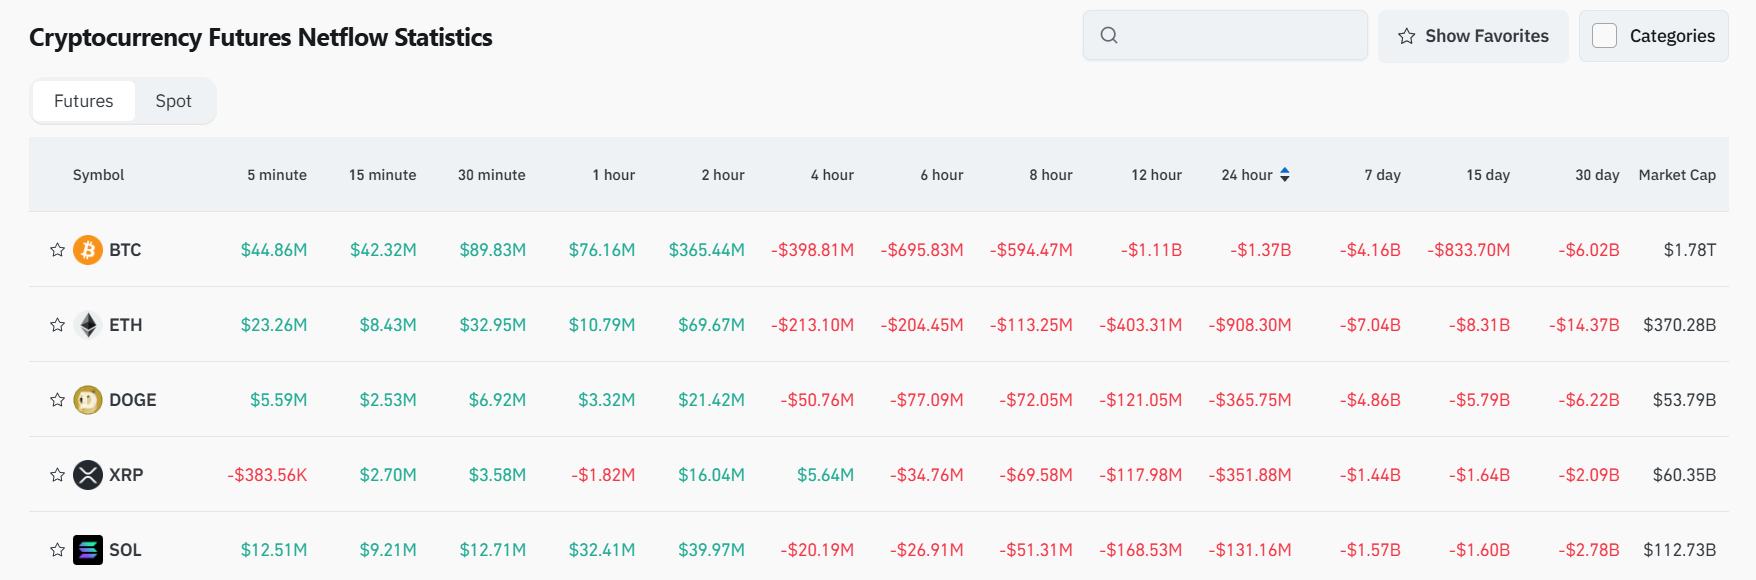
Task: Click ETH 2 hour value $69.67M
Action: coord(711,325)
